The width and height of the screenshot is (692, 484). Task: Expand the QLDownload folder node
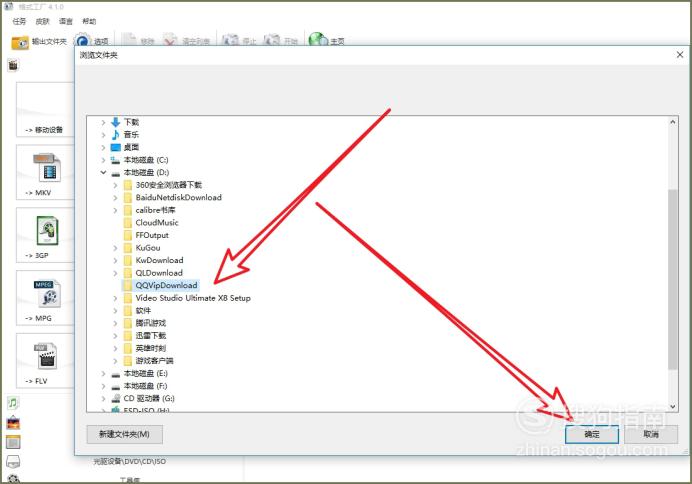(x=116, y=273)
